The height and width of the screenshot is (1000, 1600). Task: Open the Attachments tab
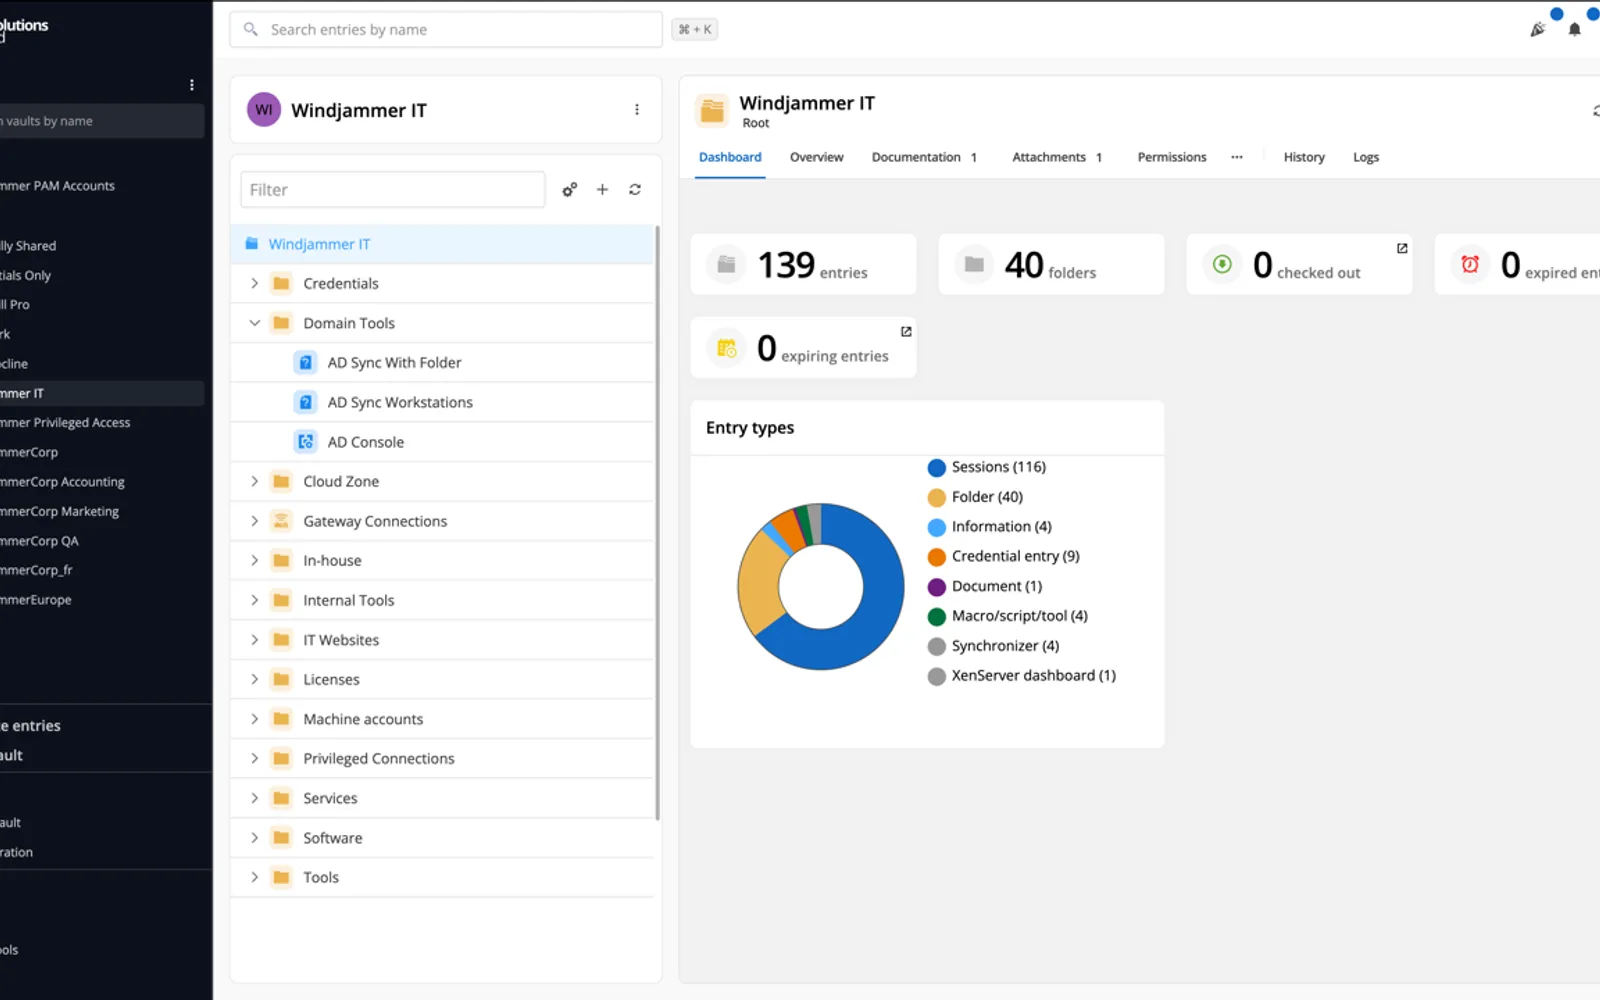point(1057,157)
